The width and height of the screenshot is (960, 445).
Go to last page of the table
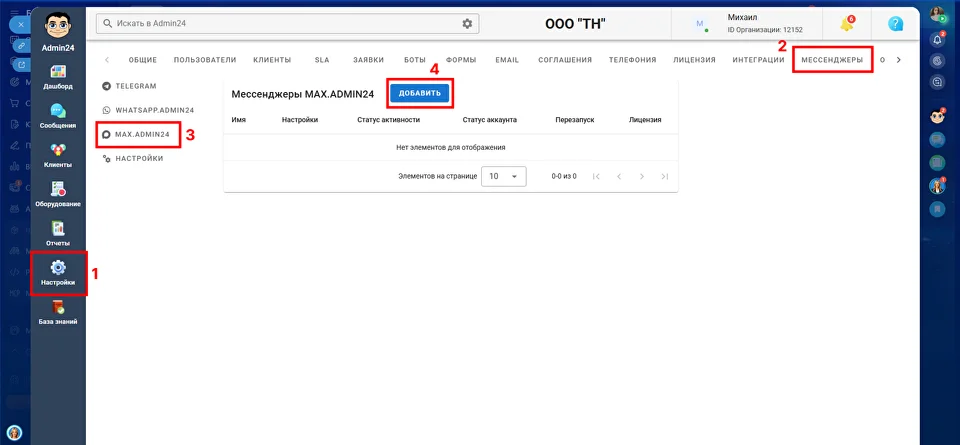(x=665, y=176)
